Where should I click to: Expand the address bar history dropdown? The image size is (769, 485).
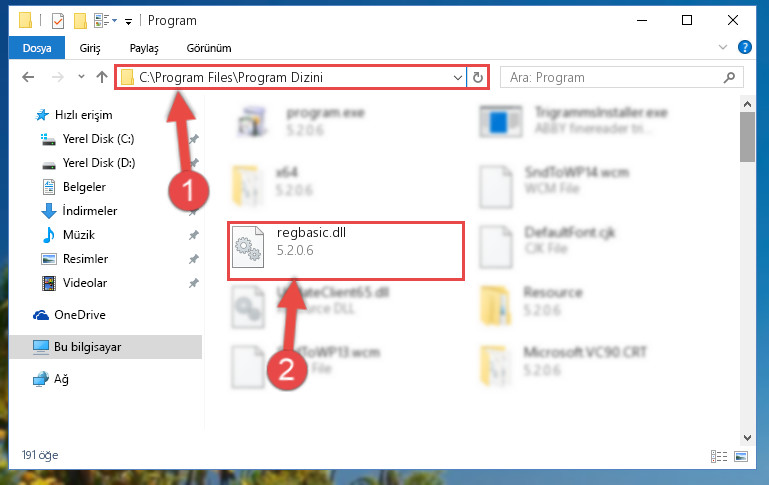[458, 77]
